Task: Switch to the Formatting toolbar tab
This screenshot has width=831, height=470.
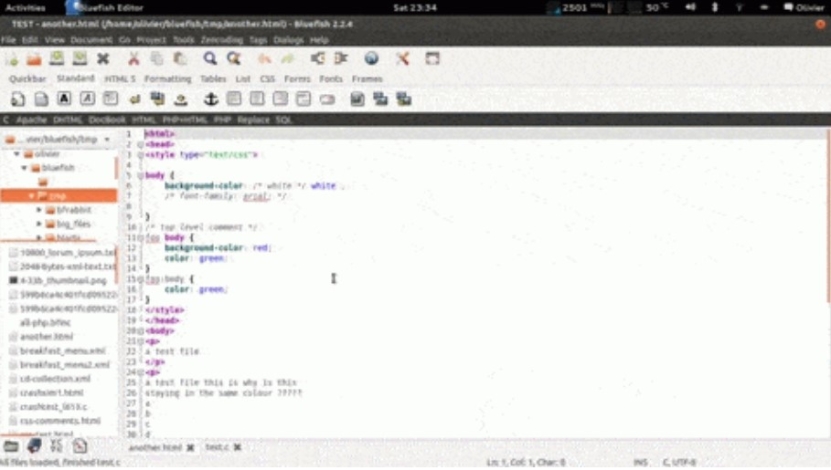Action: (167, 79)
